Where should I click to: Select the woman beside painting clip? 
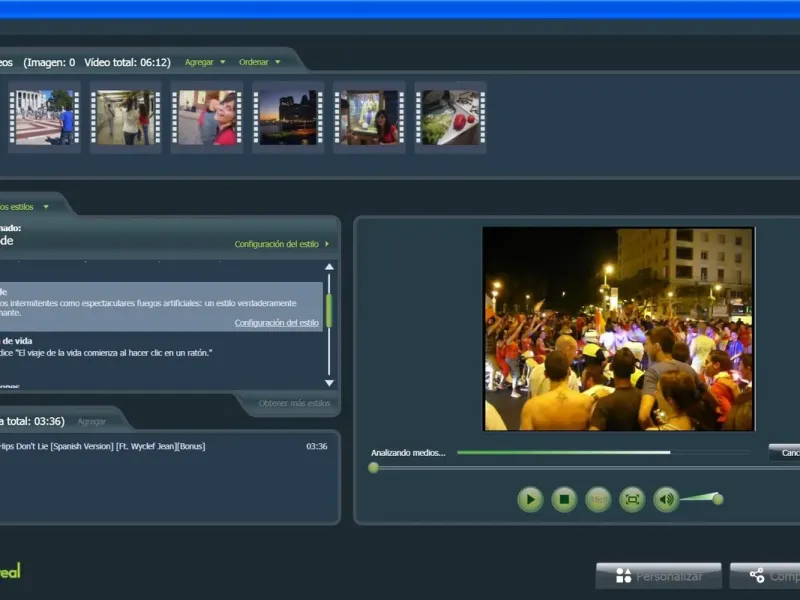pos(369,117)
